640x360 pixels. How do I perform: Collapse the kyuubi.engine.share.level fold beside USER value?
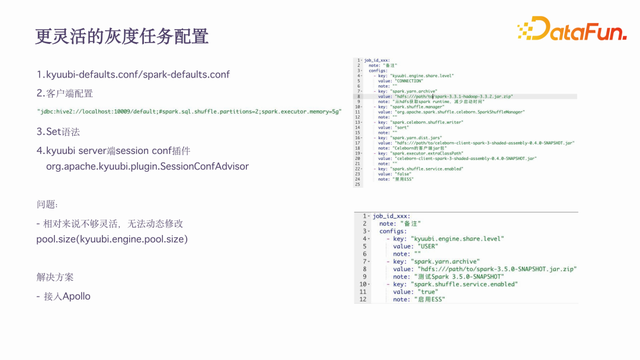click(x=369, y=239)
